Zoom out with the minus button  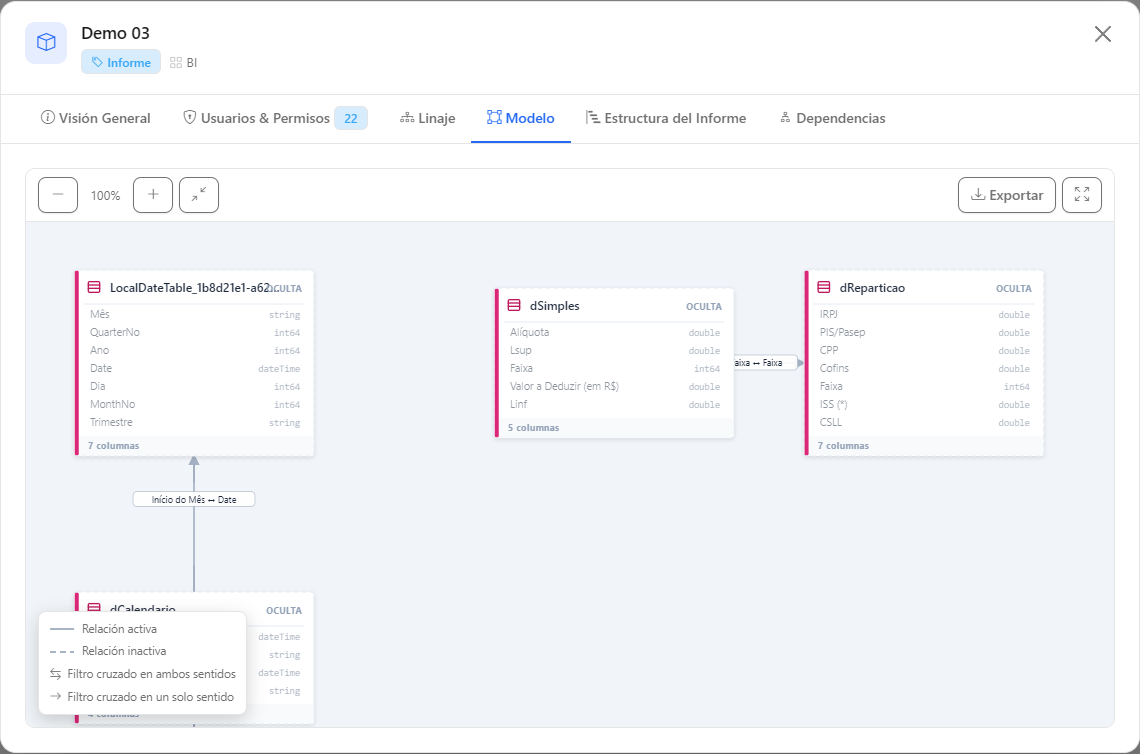click(58, 195)
